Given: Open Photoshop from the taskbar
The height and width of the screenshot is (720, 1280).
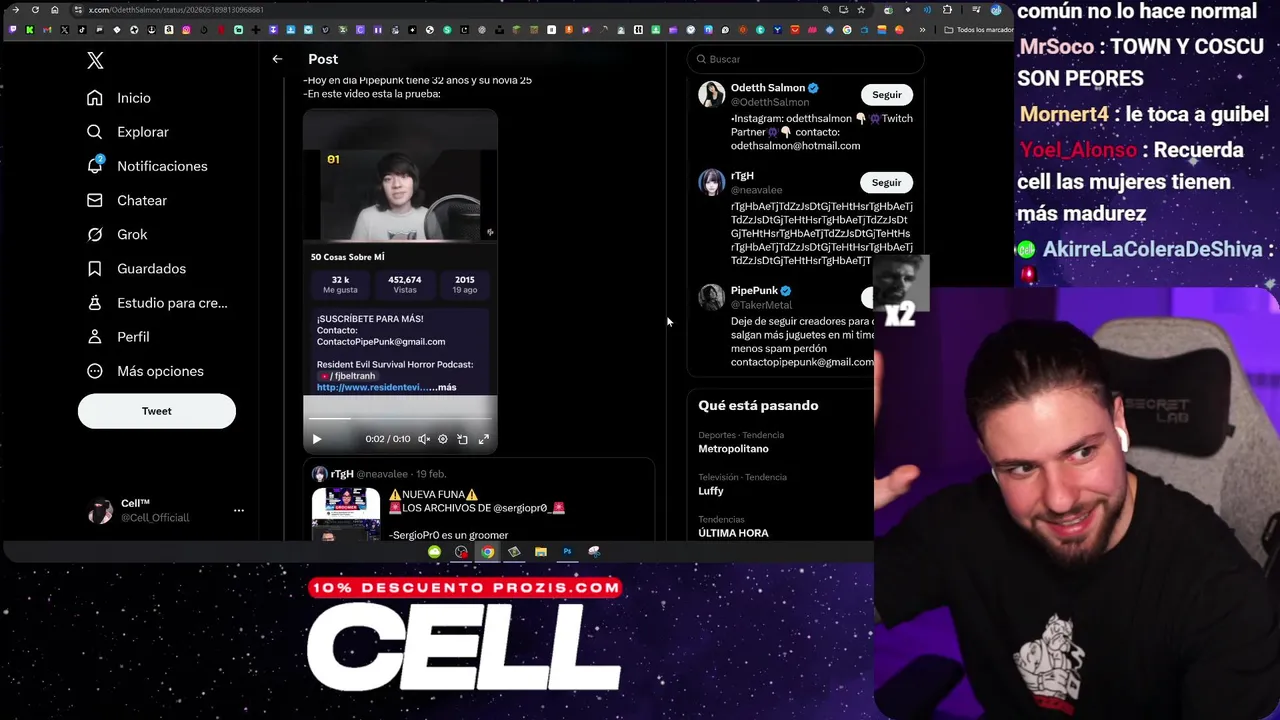Looking at the screenshot, I should click(567, 552).
